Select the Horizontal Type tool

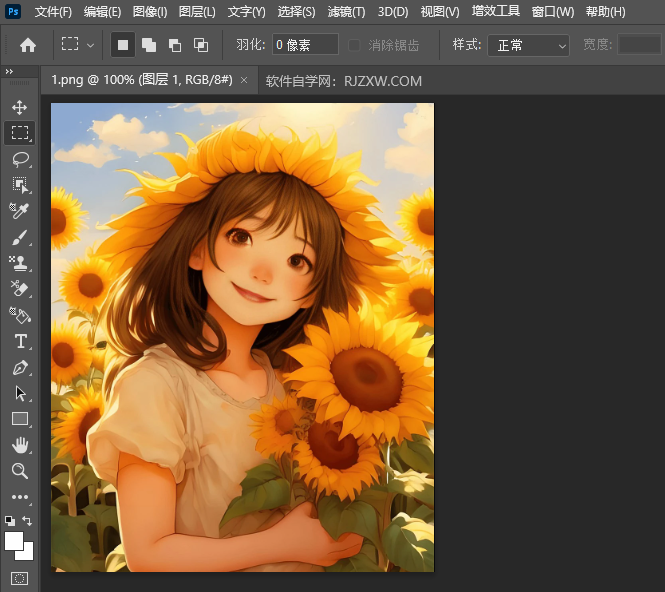[x=20, y=342]
